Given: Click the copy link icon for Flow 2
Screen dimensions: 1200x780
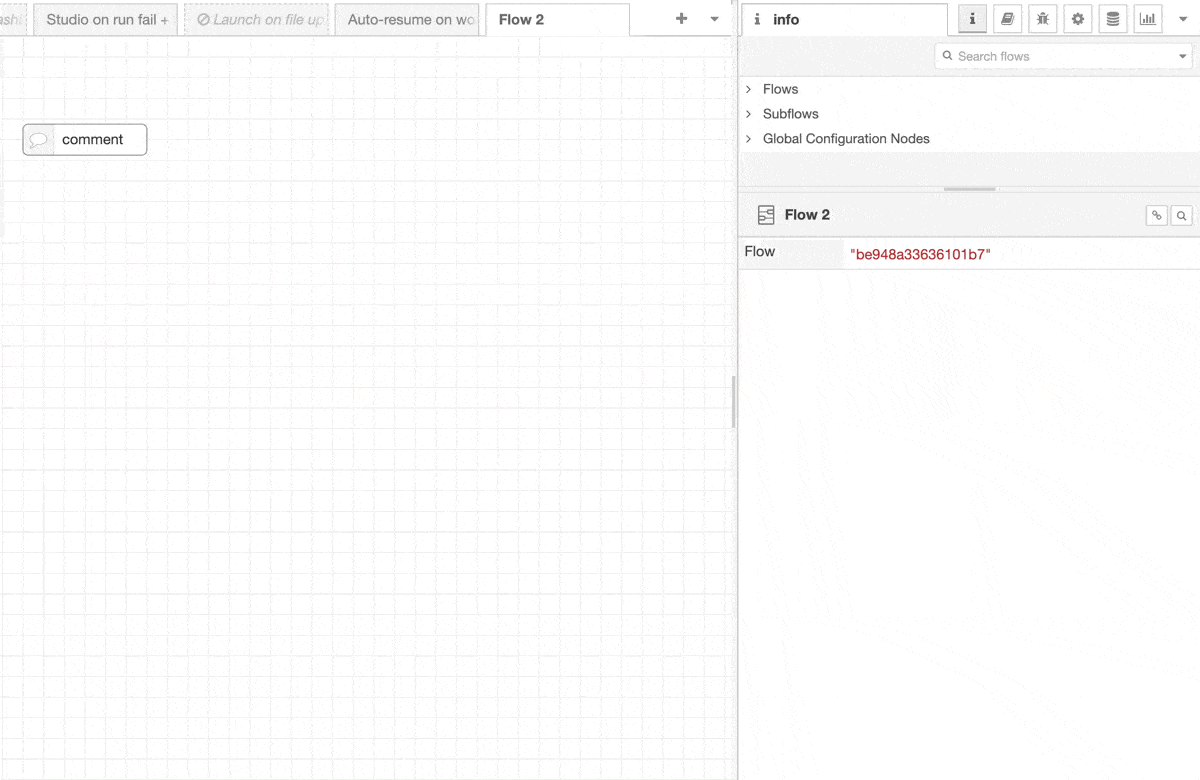Looking at the screenshot, I should pos(1156,215).
